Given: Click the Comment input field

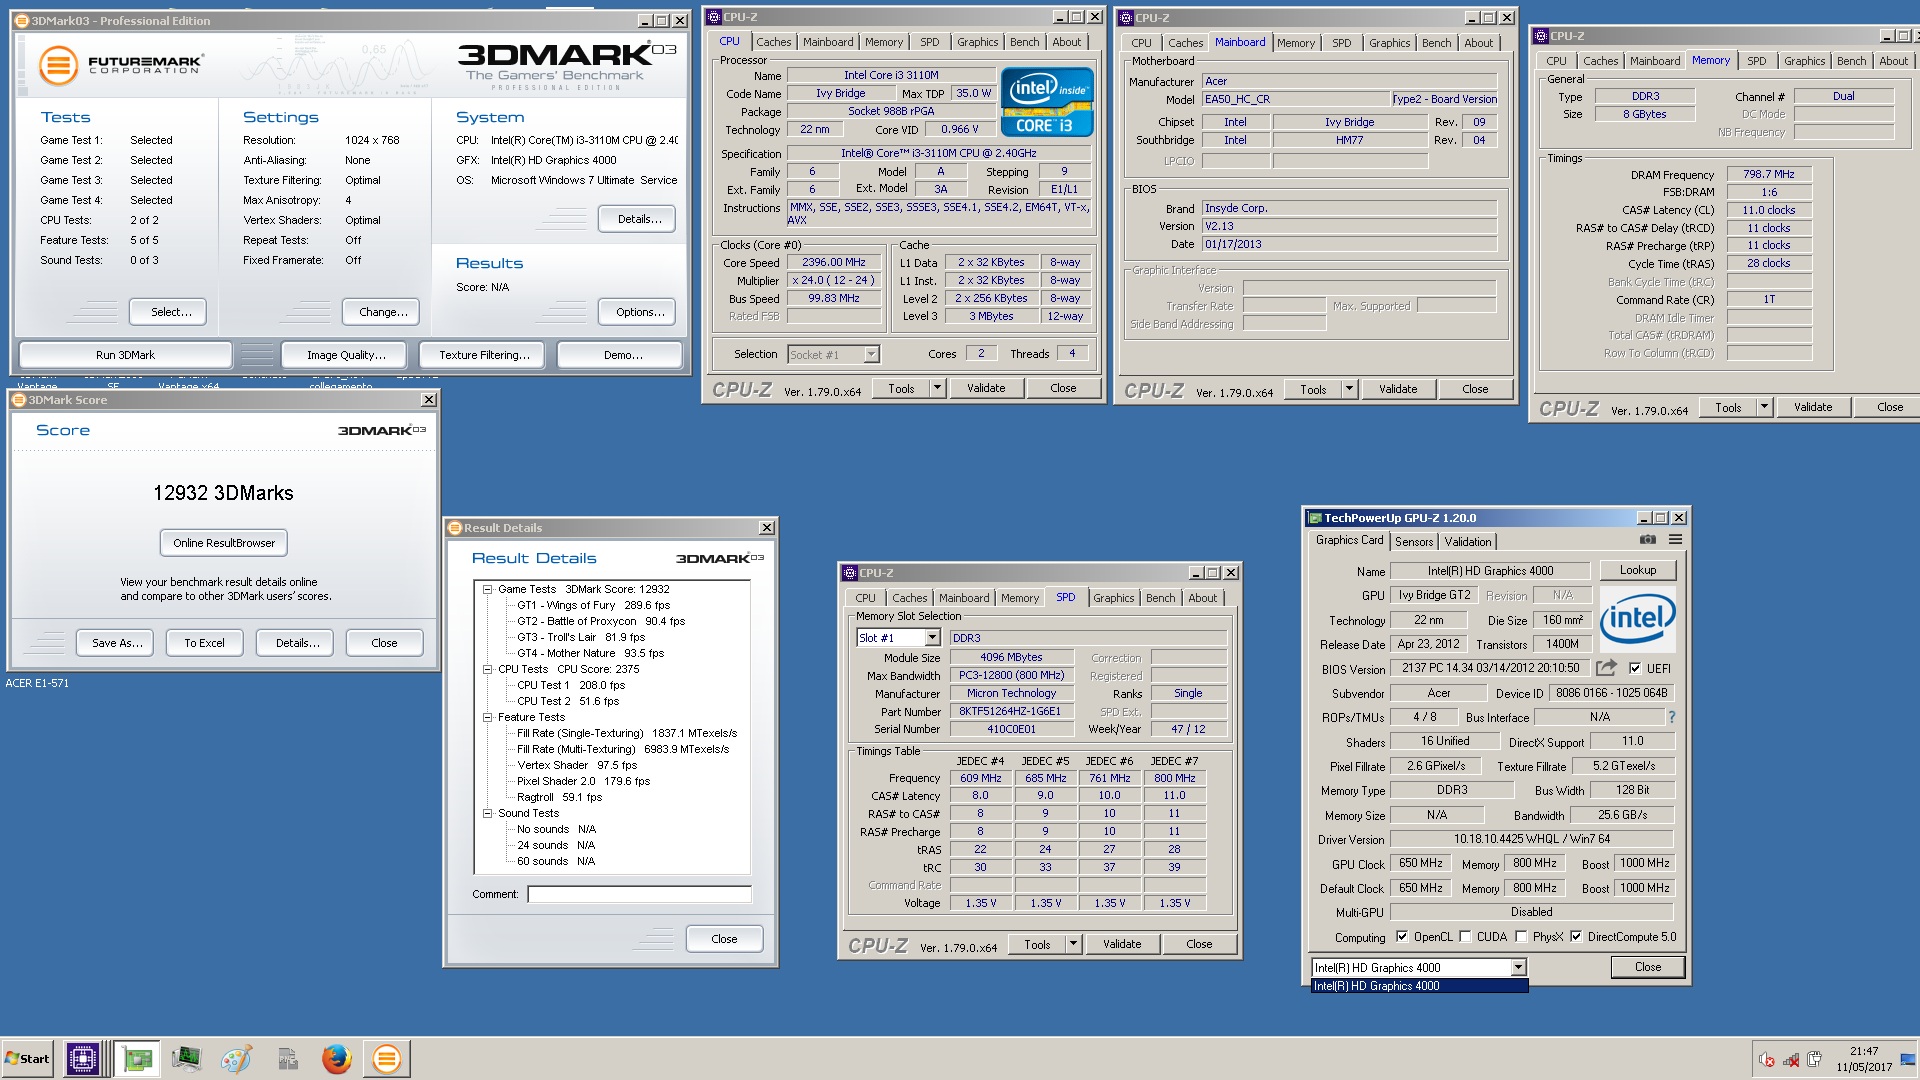Looking at the screenshot, I should click(639, 894).
